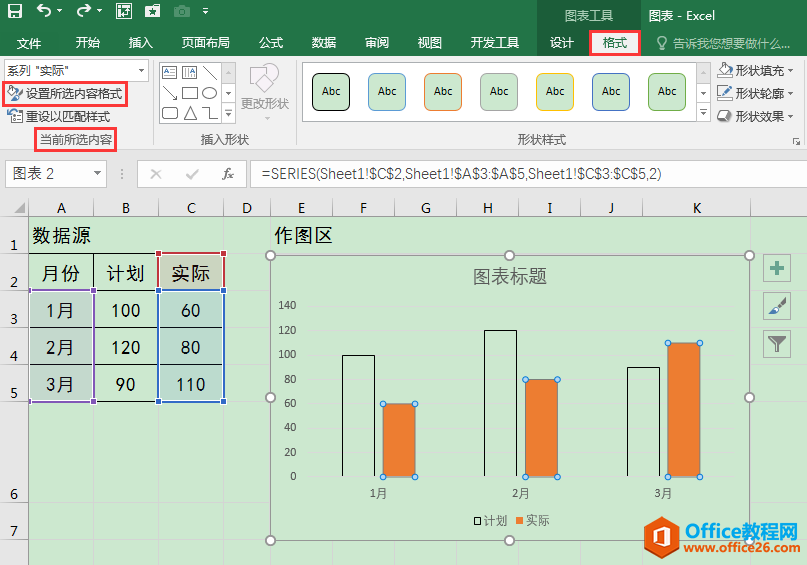Open the 文件 menu tab
Image resolution: width=807 pixels, height=565 pixels.
click(29, 43)
